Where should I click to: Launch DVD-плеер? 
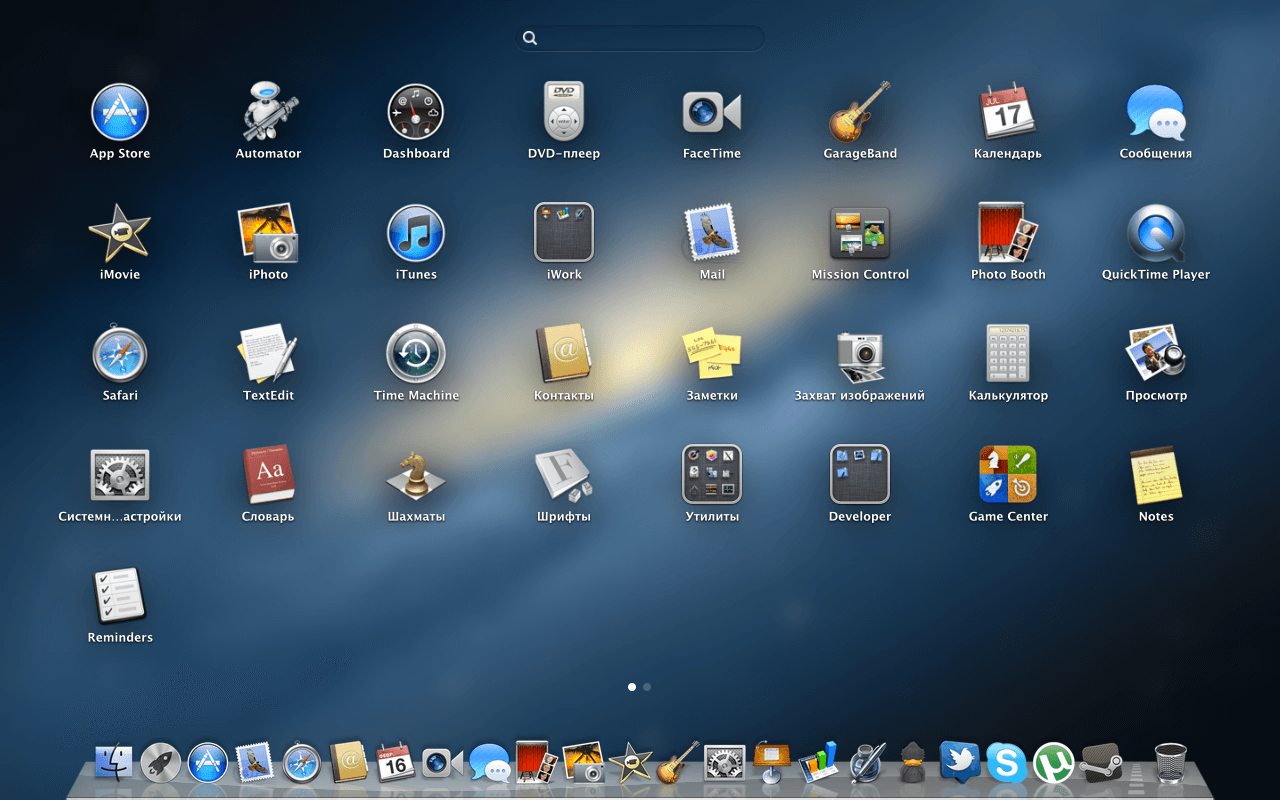pyautogui.click(x=564, y=112)
